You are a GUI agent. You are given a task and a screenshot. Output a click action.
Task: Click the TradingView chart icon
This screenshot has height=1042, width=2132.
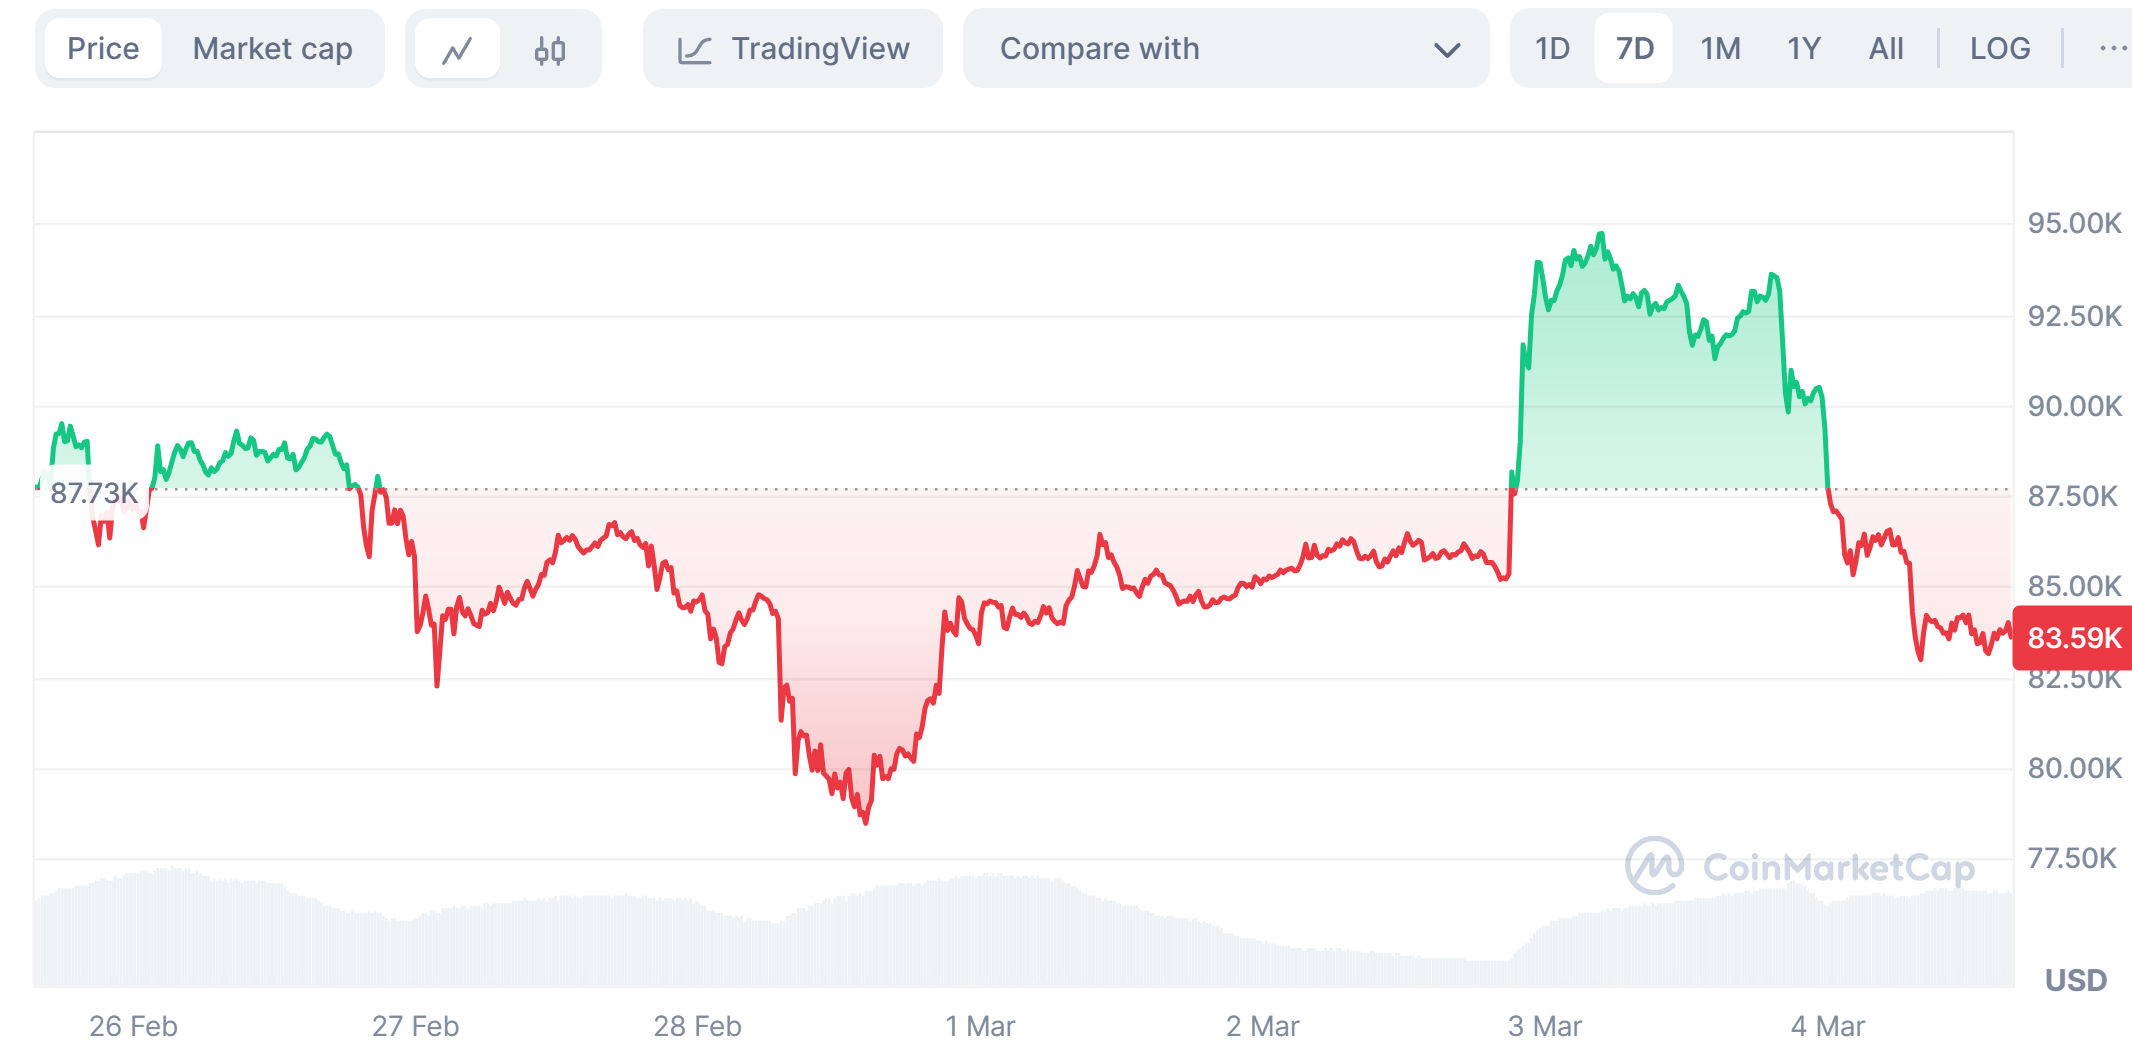click(695, 50)
